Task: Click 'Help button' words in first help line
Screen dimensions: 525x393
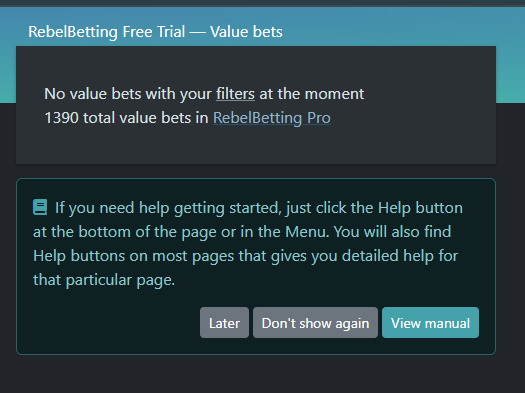Action: [421, 208]
